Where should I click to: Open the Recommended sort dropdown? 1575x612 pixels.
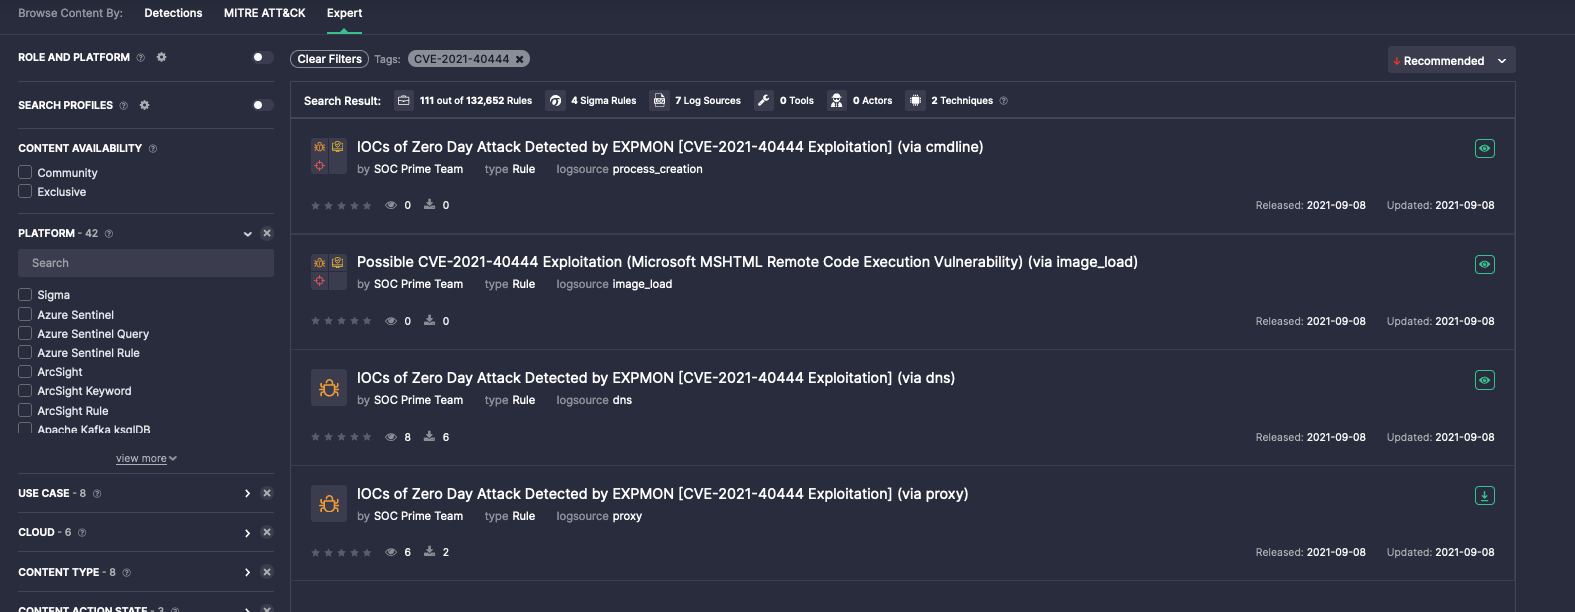(1451, 60)
